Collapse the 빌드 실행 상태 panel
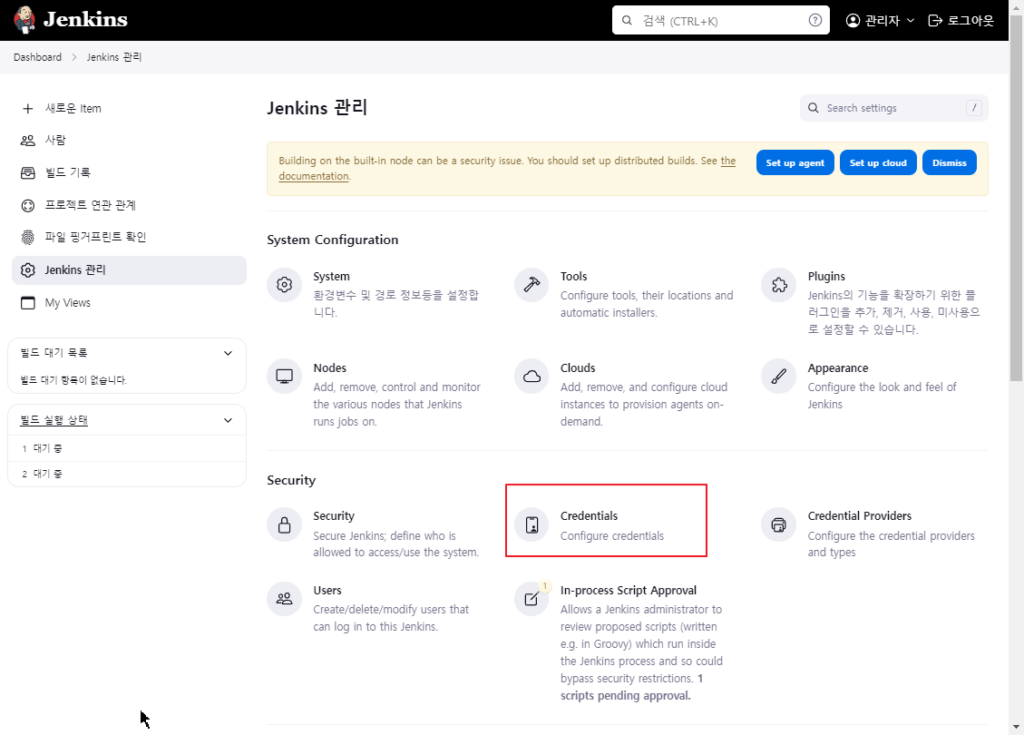 coord(228,421)
